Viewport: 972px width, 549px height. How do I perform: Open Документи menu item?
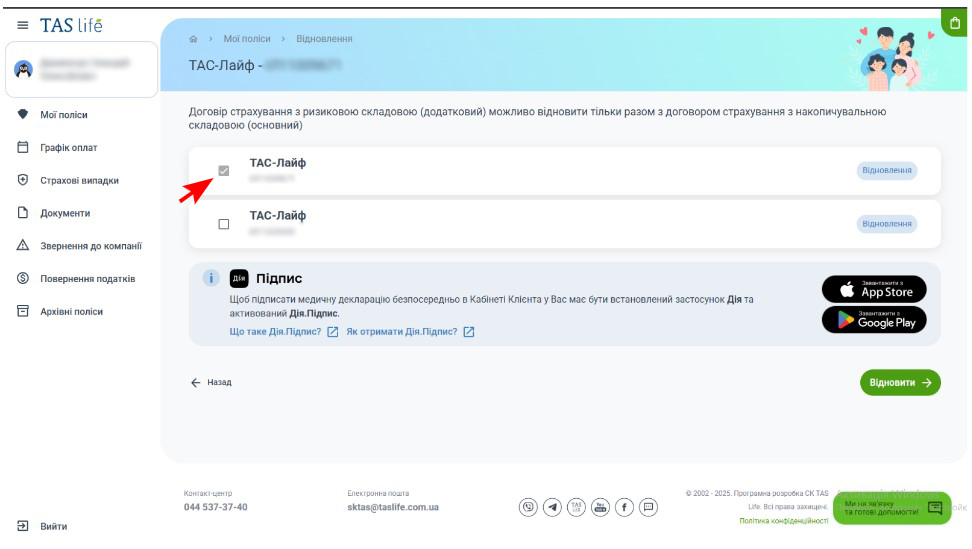click(x=65, y=213)
